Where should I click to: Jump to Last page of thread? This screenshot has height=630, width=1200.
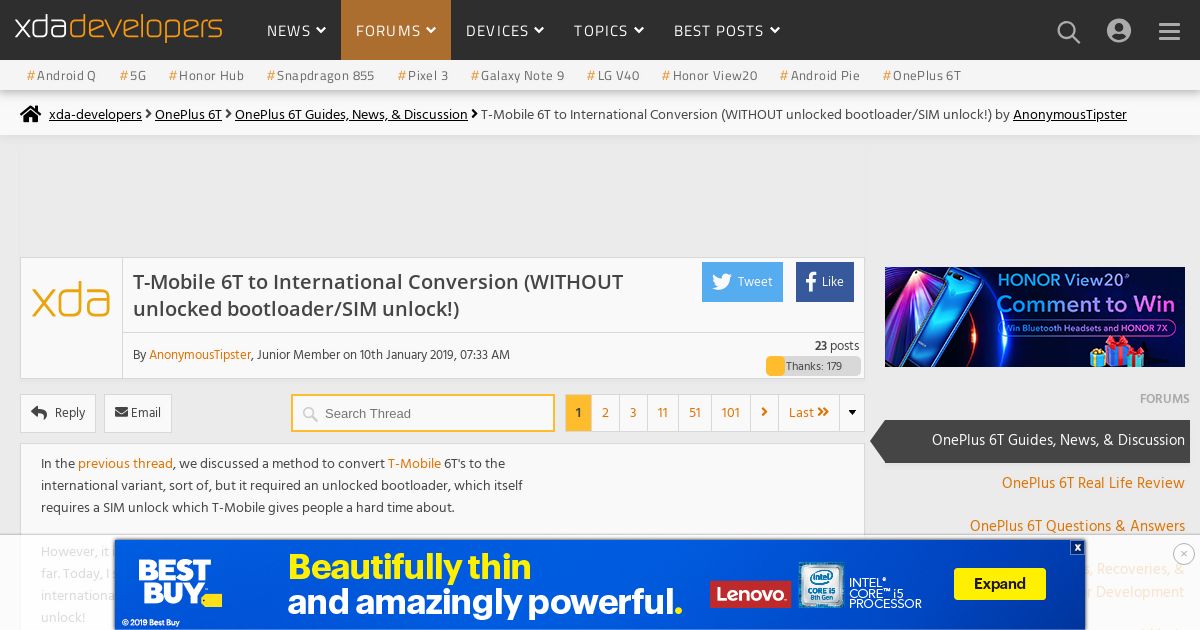coord(809,413)
